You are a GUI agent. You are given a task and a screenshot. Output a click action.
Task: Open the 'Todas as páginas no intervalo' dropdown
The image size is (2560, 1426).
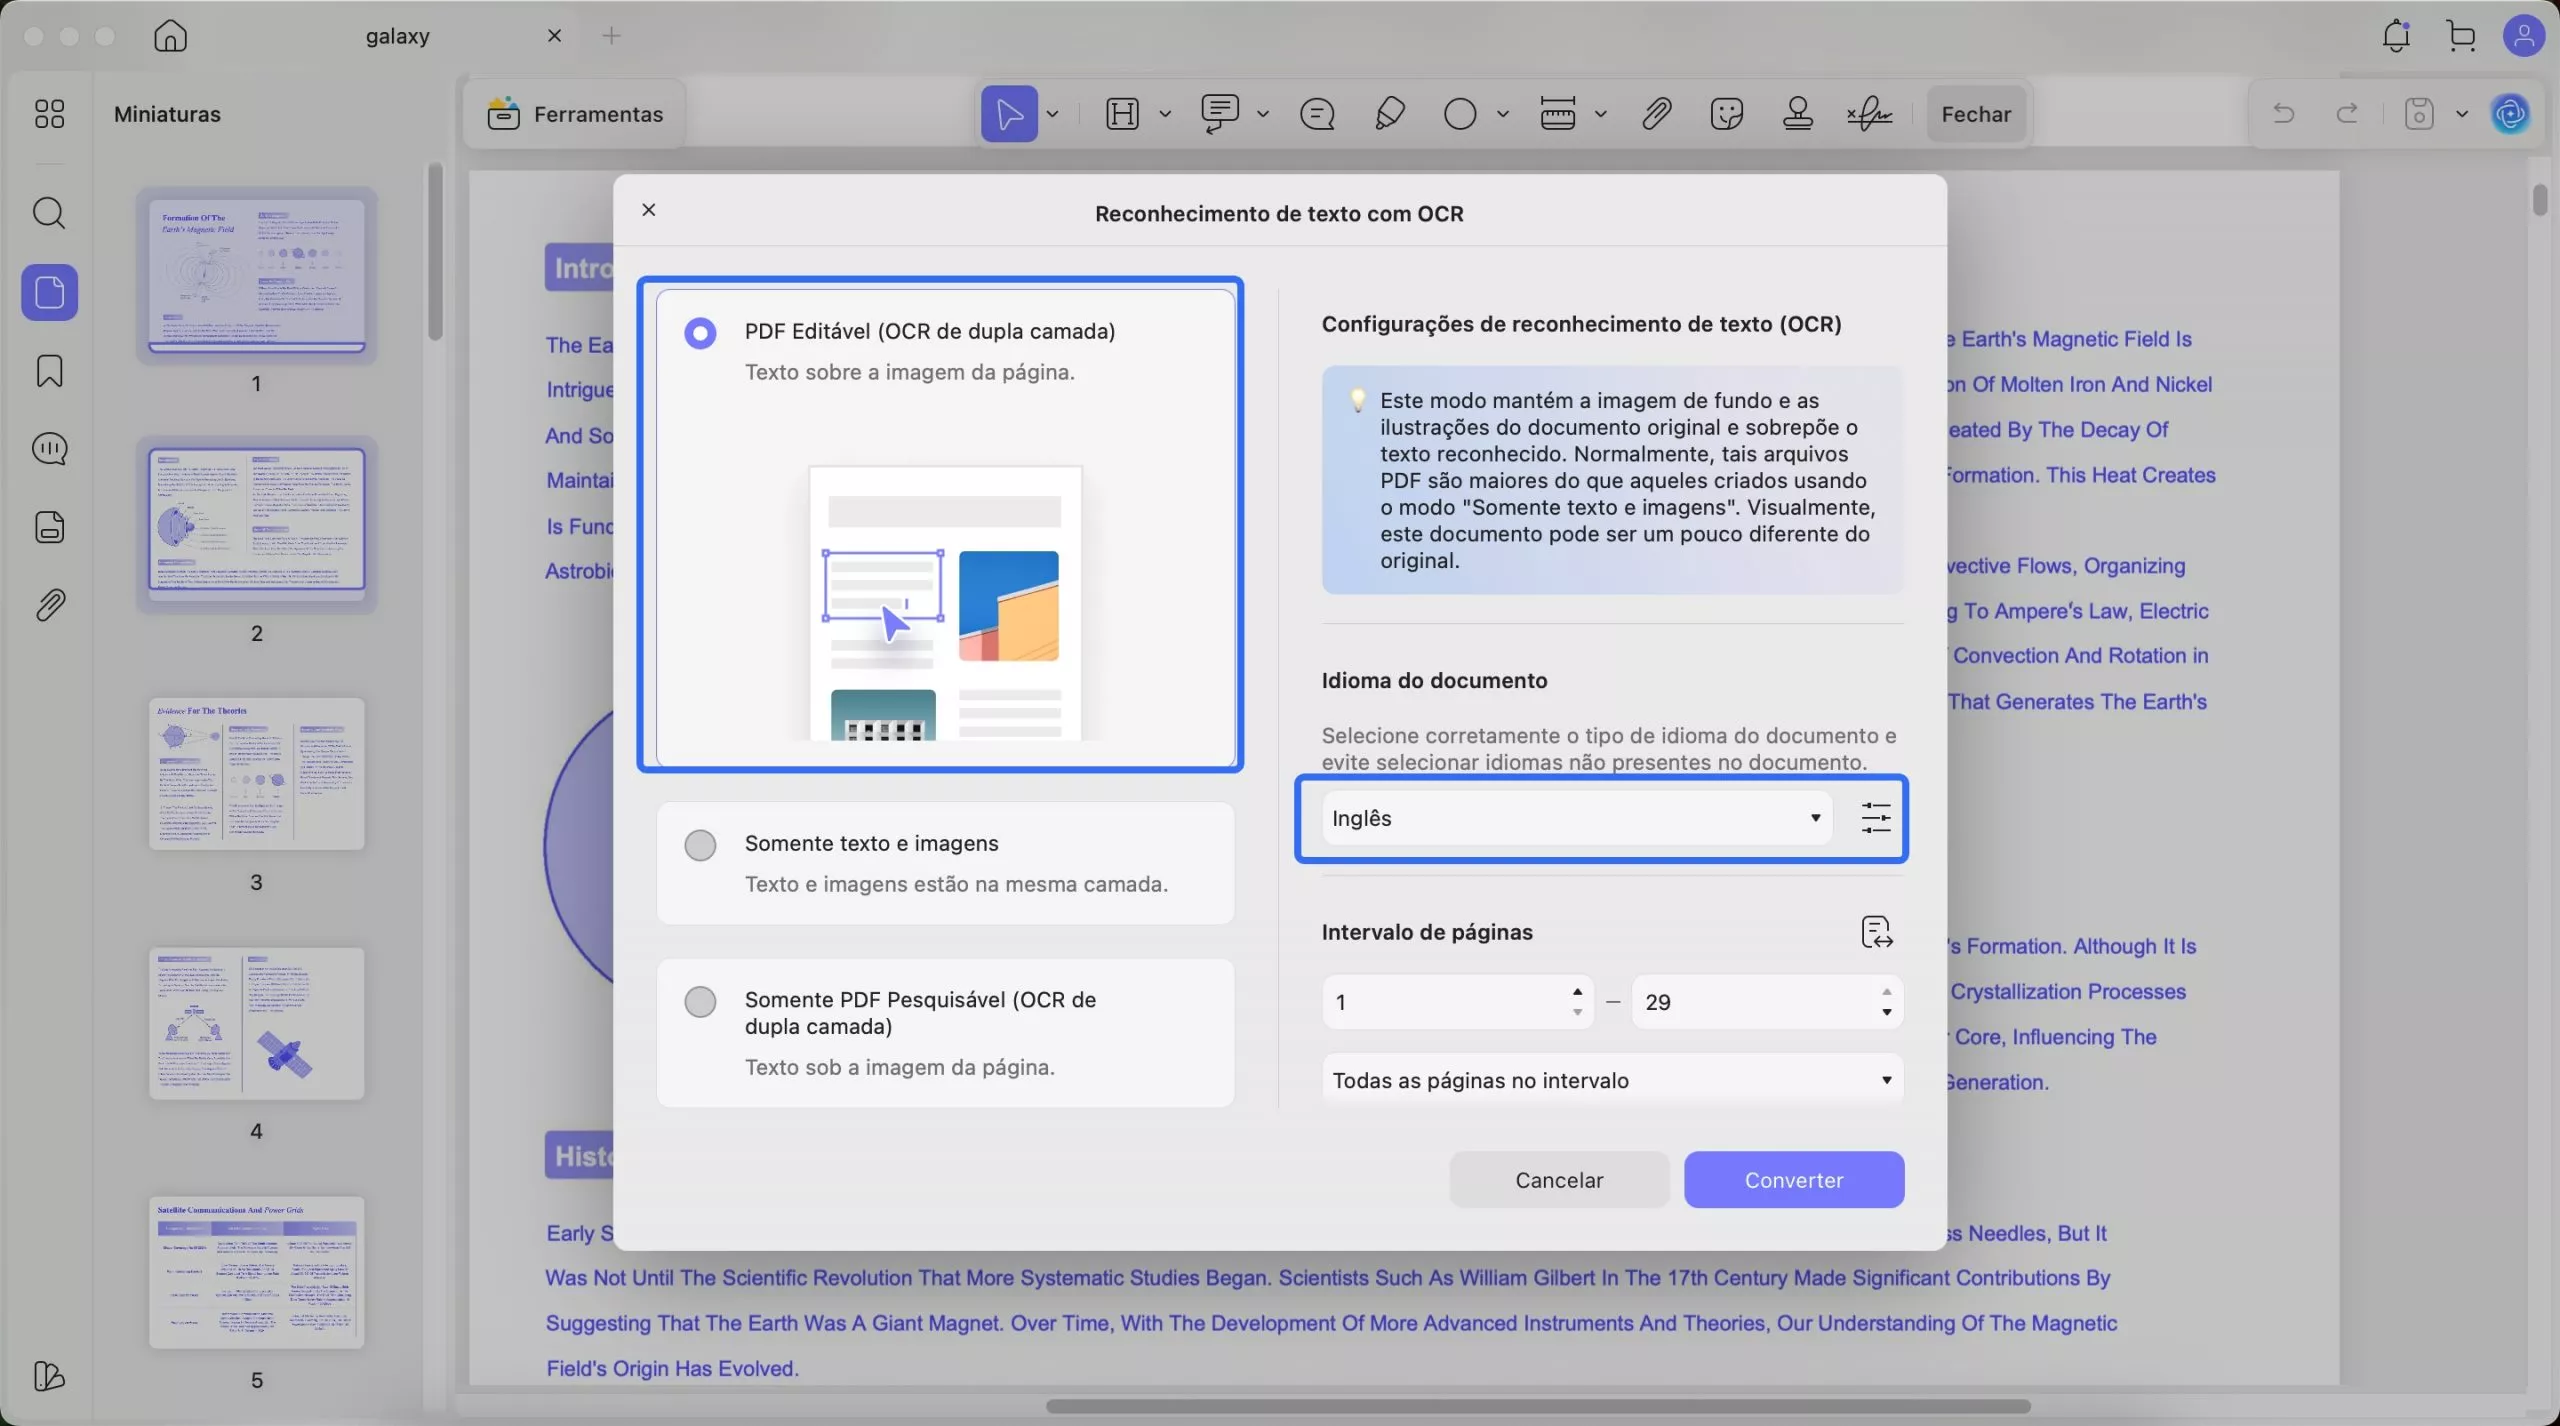1611,1079
